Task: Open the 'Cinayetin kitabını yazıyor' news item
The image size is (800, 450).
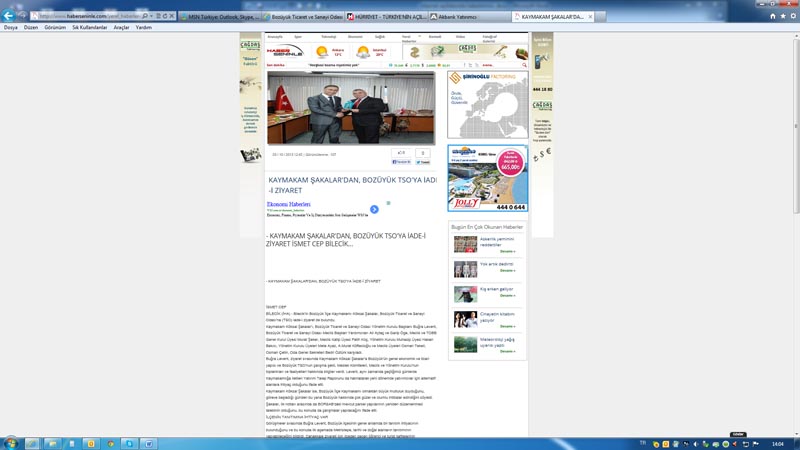Action: 487,319
